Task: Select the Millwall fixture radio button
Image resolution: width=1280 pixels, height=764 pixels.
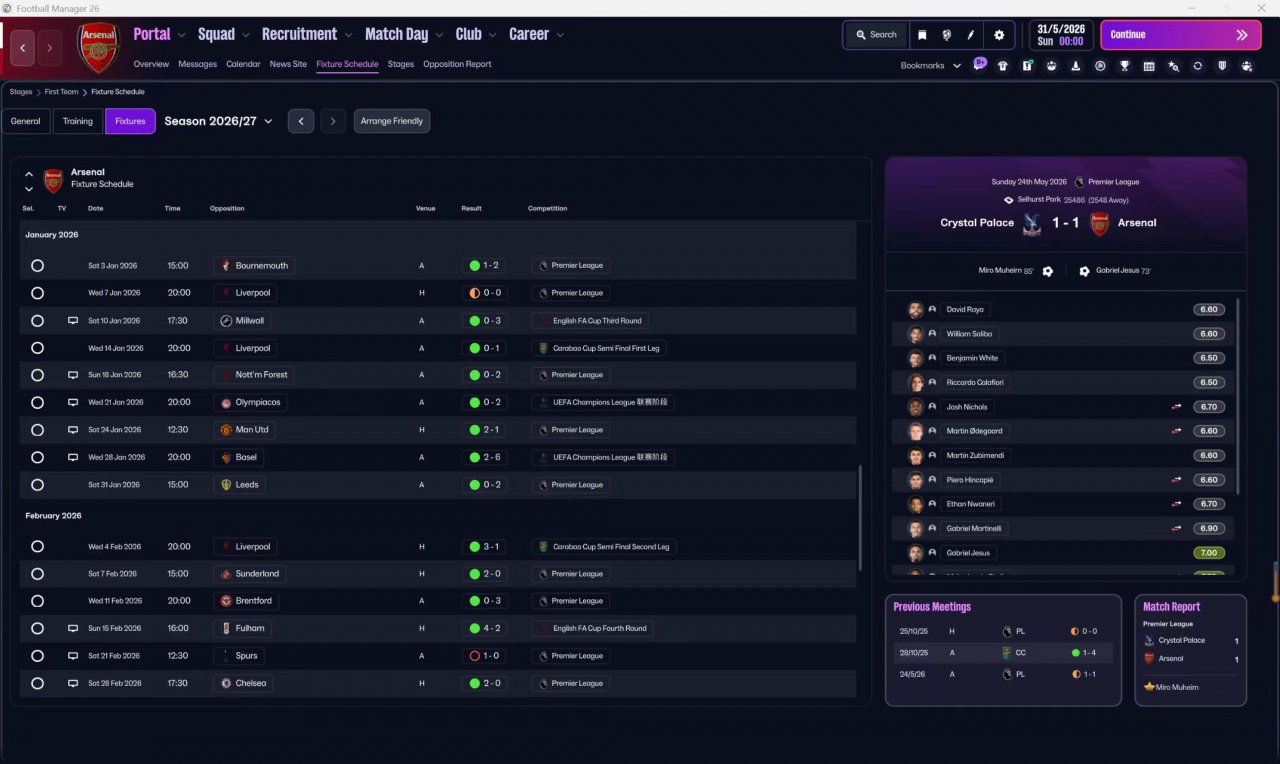Action: click(37, 321)
